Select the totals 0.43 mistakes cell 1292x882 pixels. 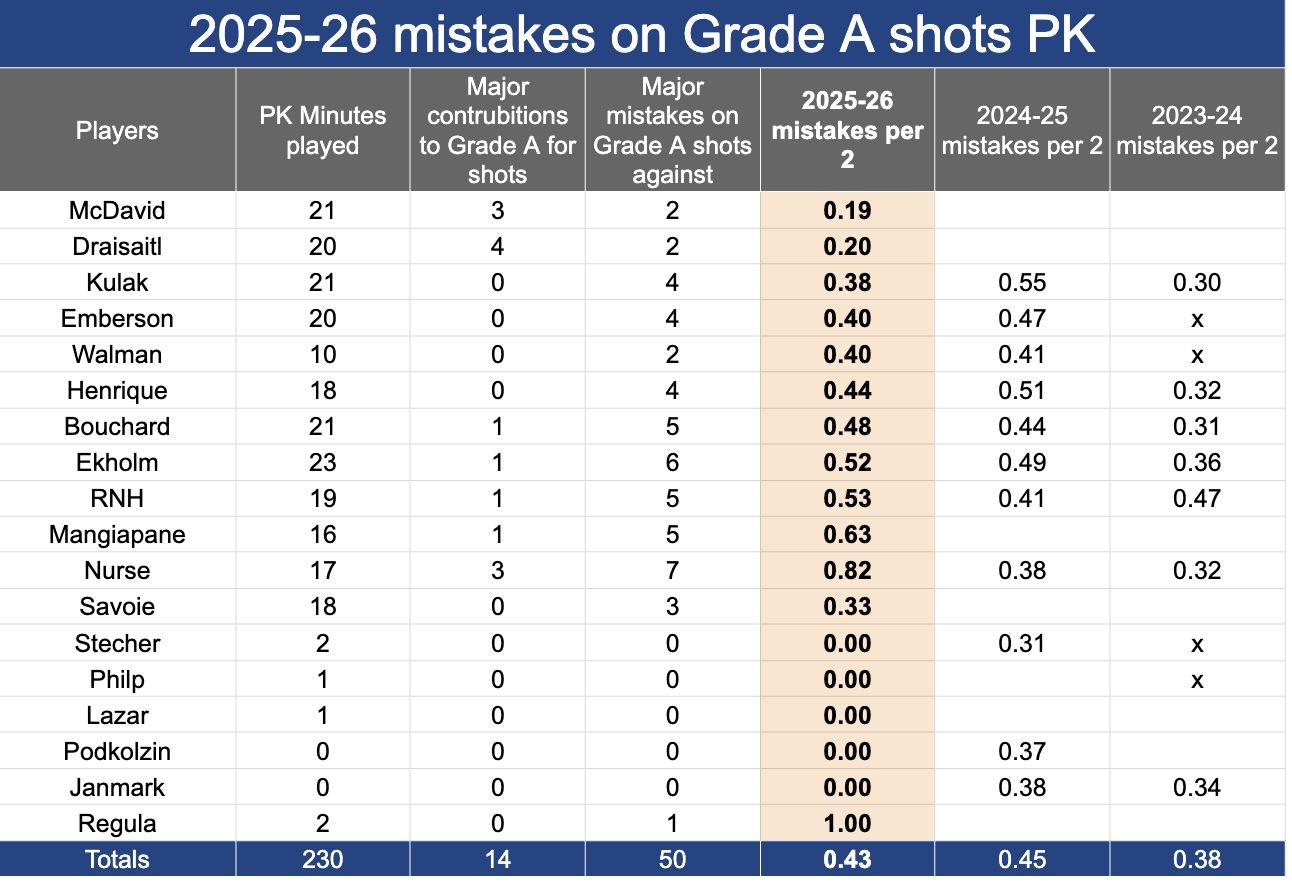click(847, 860)
